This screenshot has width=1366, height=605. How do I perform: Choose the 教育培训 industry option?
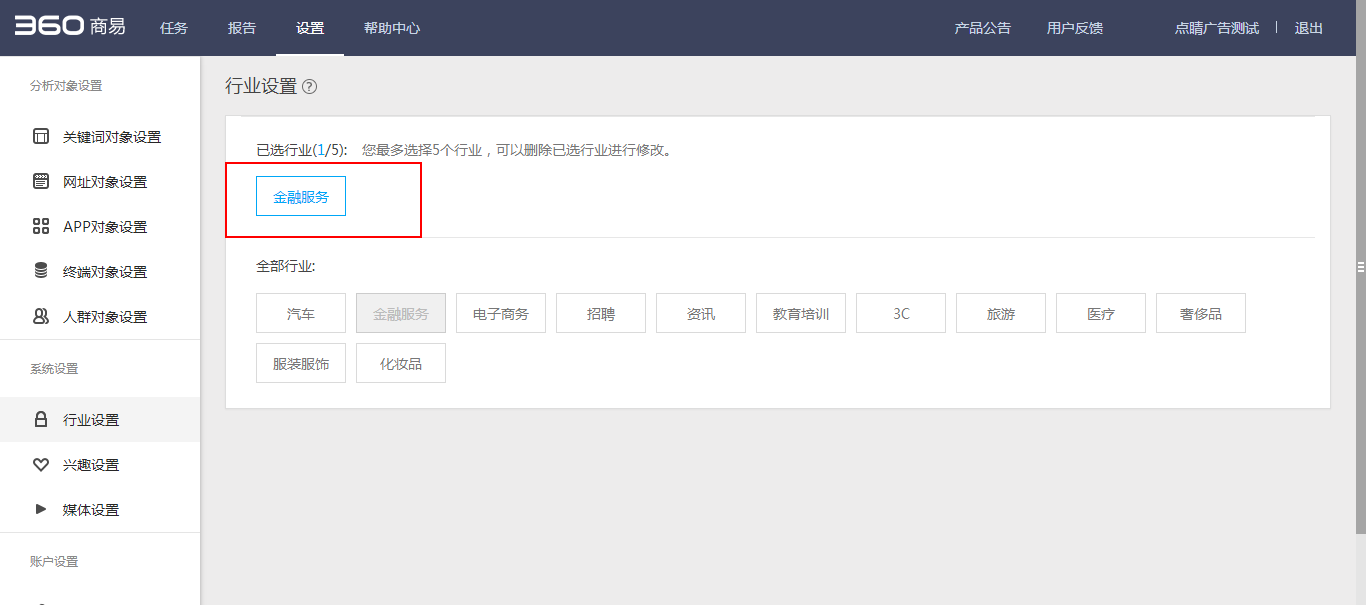click(x=801, y=314)
